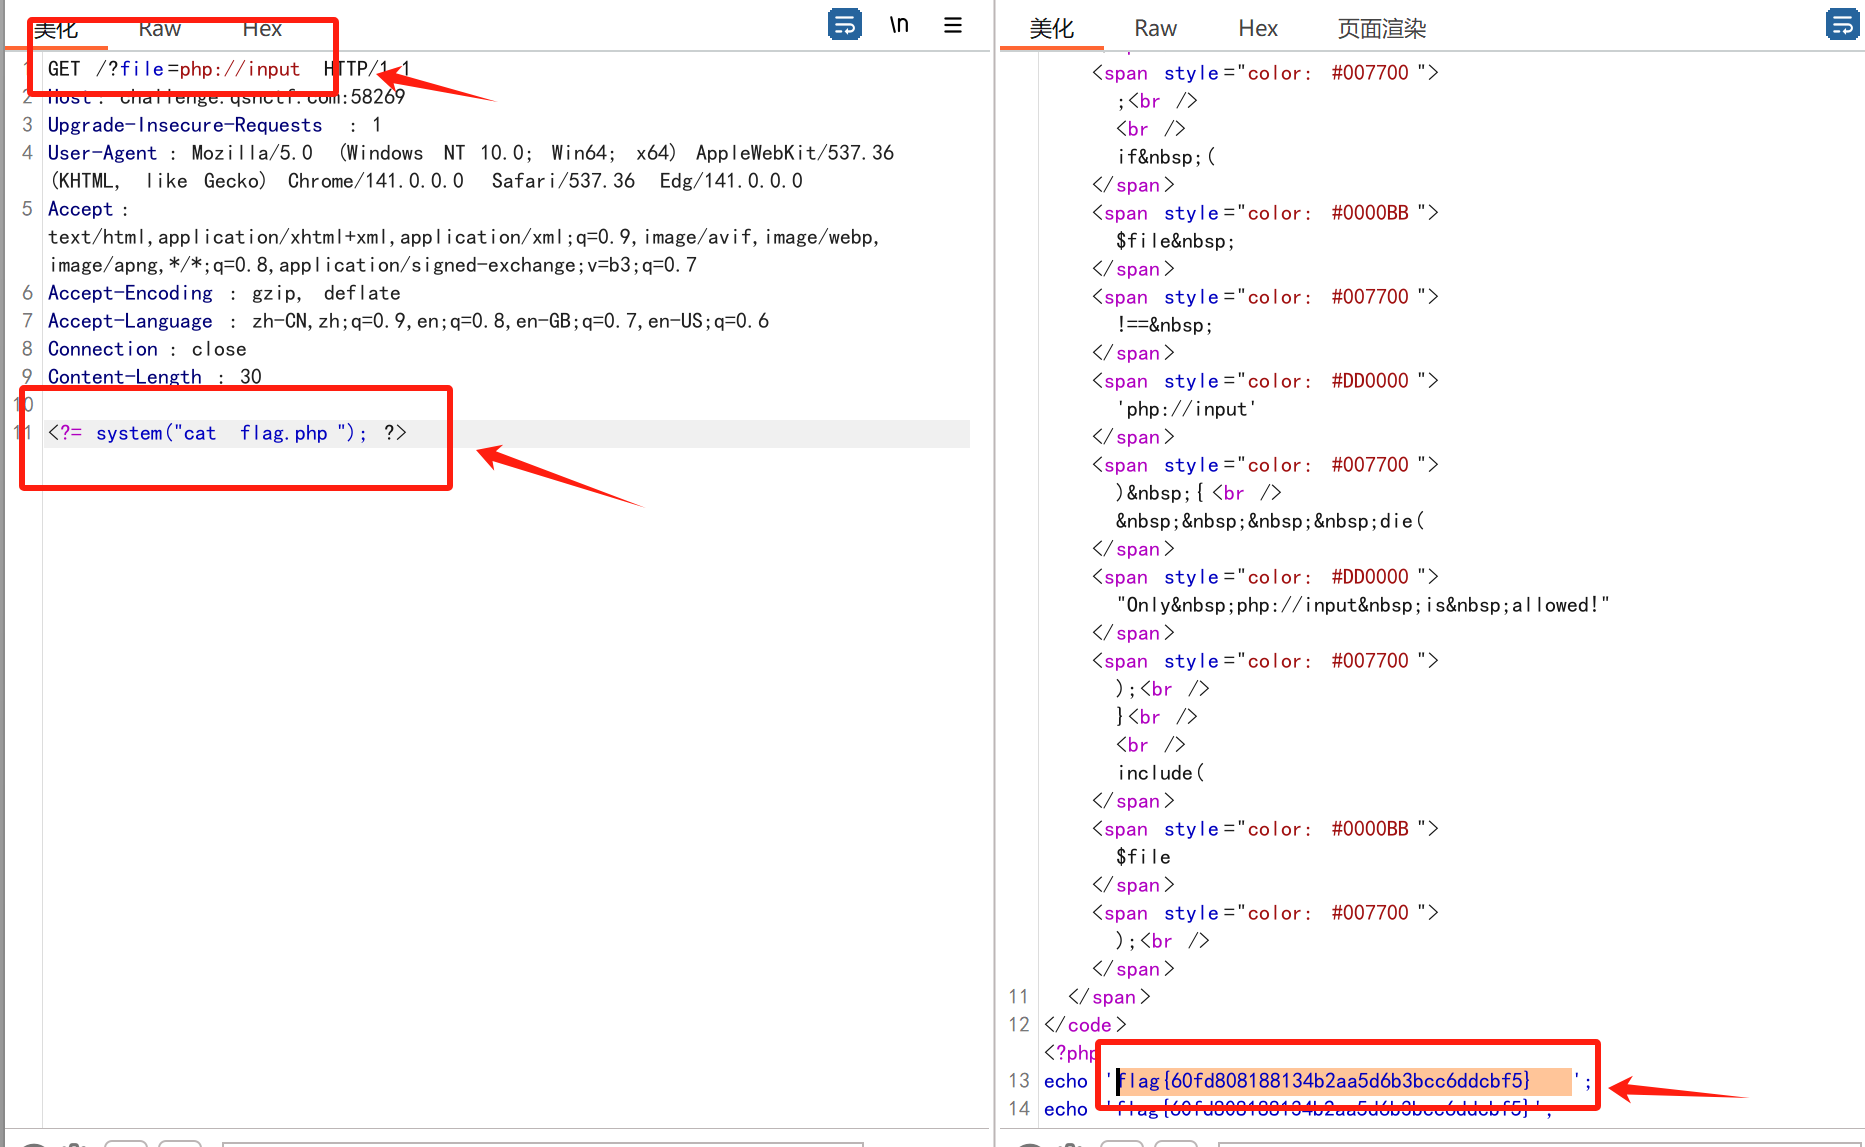Click the echo keyword on line 13
Image resolution: width=1865 pixels, height=1147 pixels.
pyautogui.click(x=1065, y=1081)
